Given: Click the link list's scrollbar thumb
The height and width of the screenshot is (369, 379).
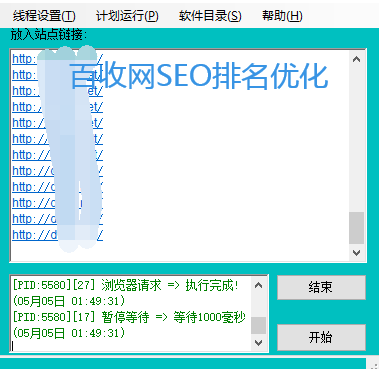Looking at the screenshot, I should [356, 228].
